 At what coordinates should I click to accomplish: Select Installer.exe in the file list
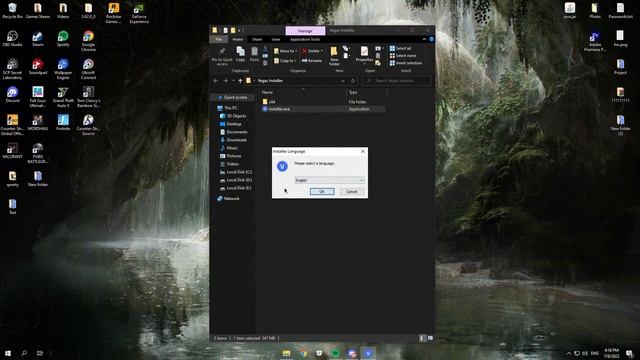pos(279,109)
